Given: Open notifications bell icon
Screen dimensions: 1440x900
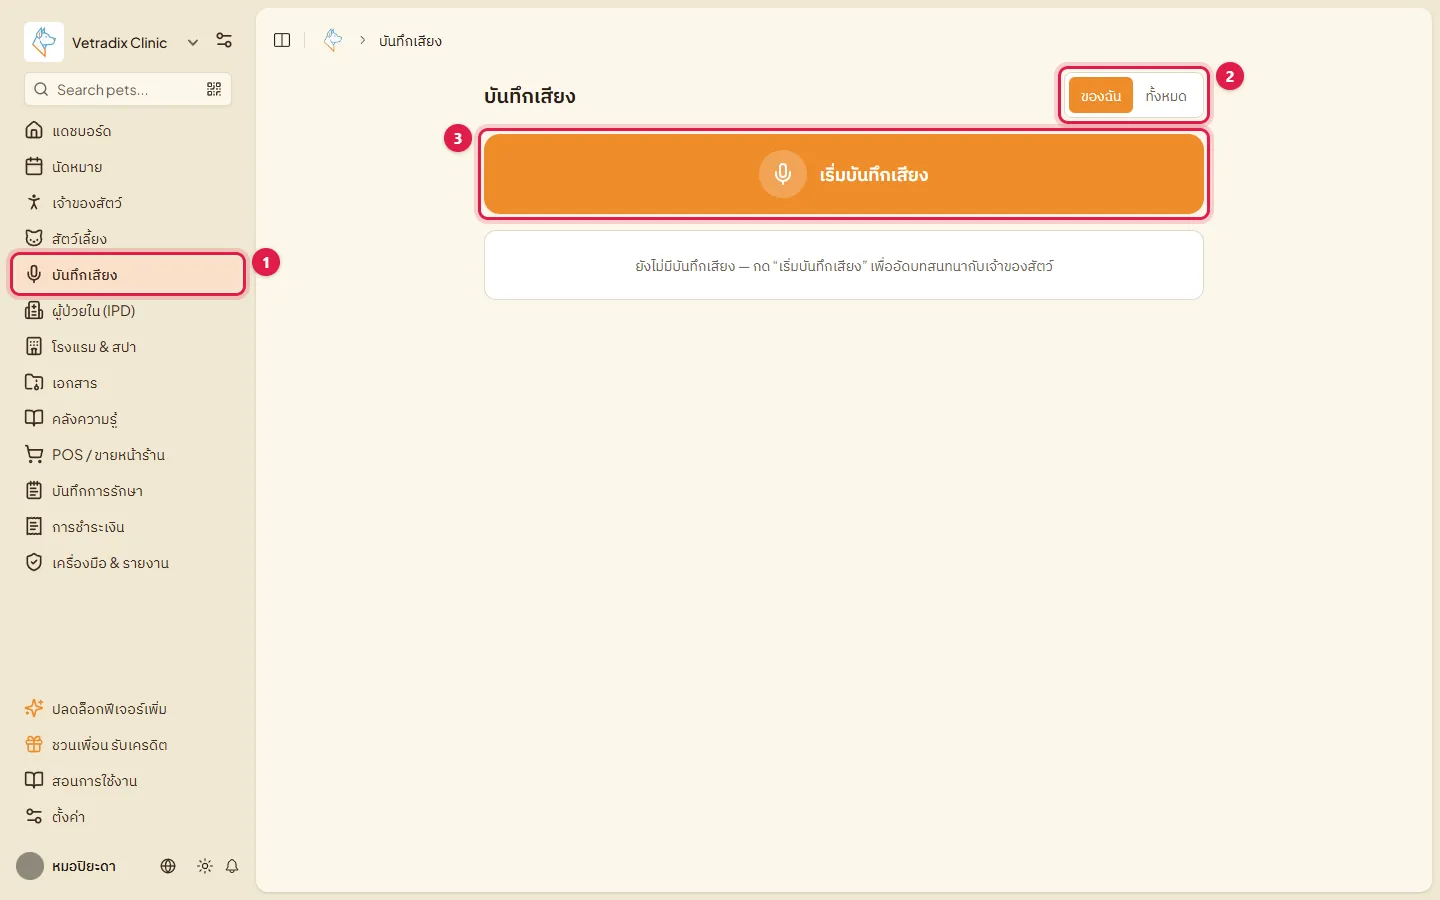Looking at the screenshot, I should click(232, 866).
